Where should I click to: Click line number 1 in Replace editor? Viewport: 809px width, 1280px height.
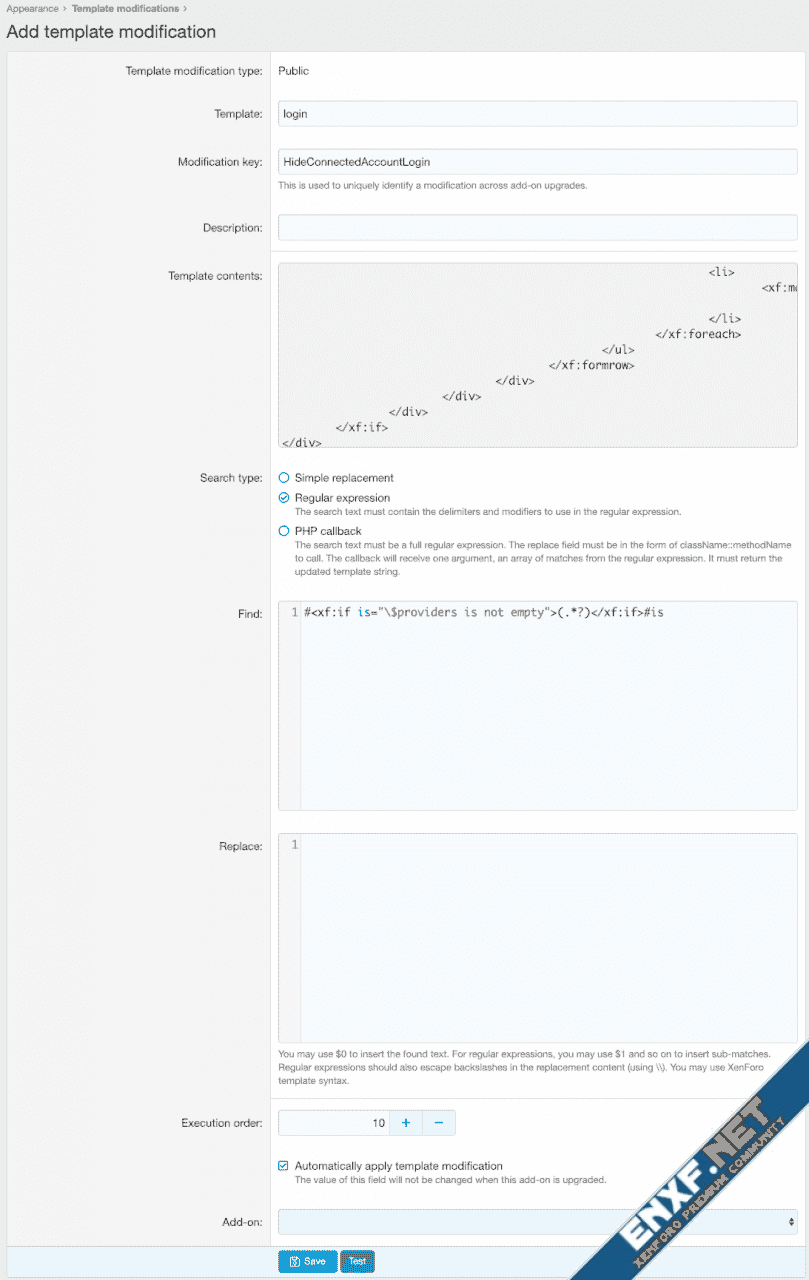293,845
